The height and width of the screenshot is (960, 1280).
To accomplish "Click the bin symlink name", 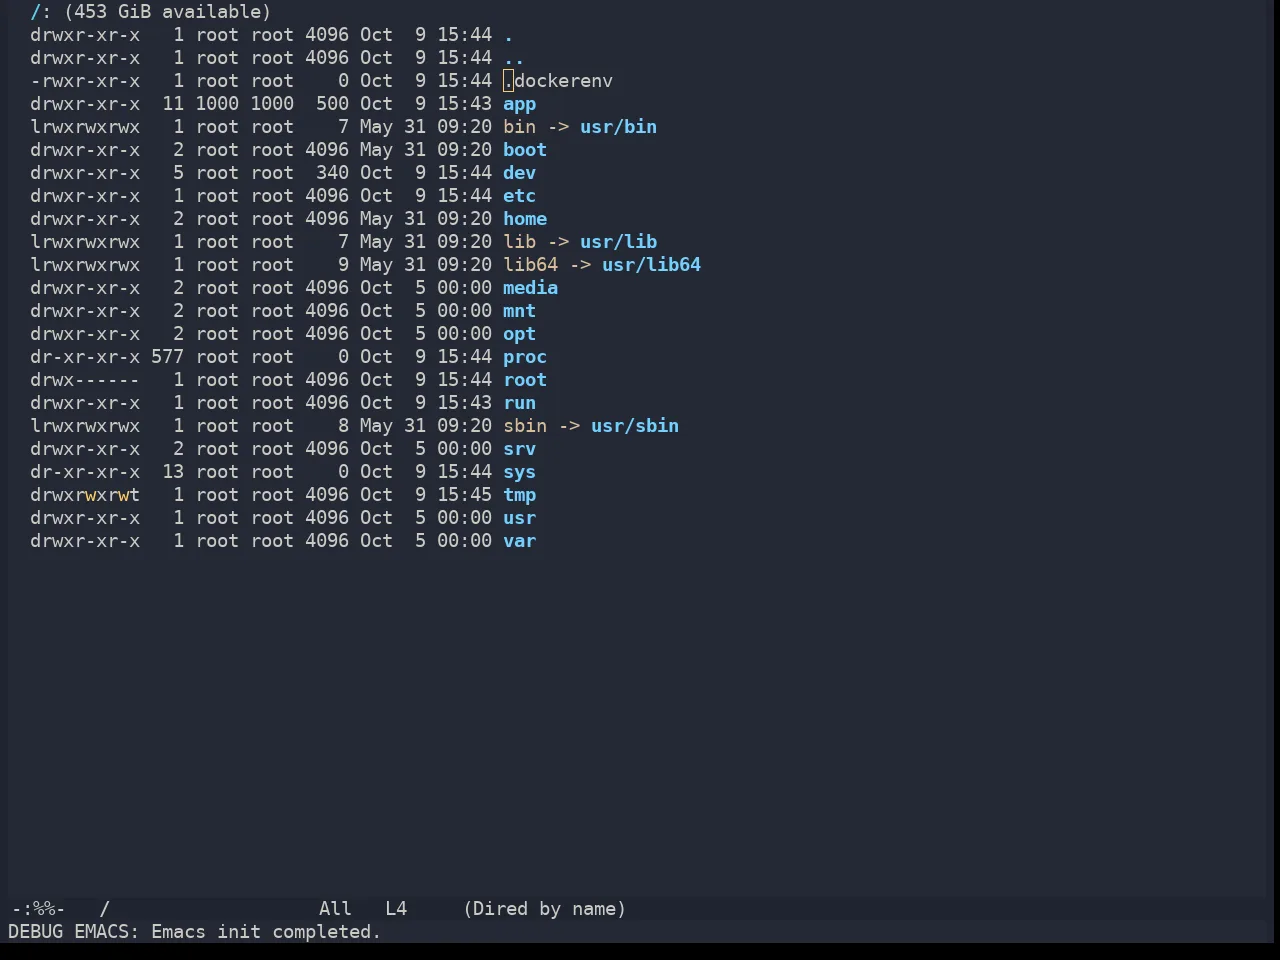I will 519,127.
